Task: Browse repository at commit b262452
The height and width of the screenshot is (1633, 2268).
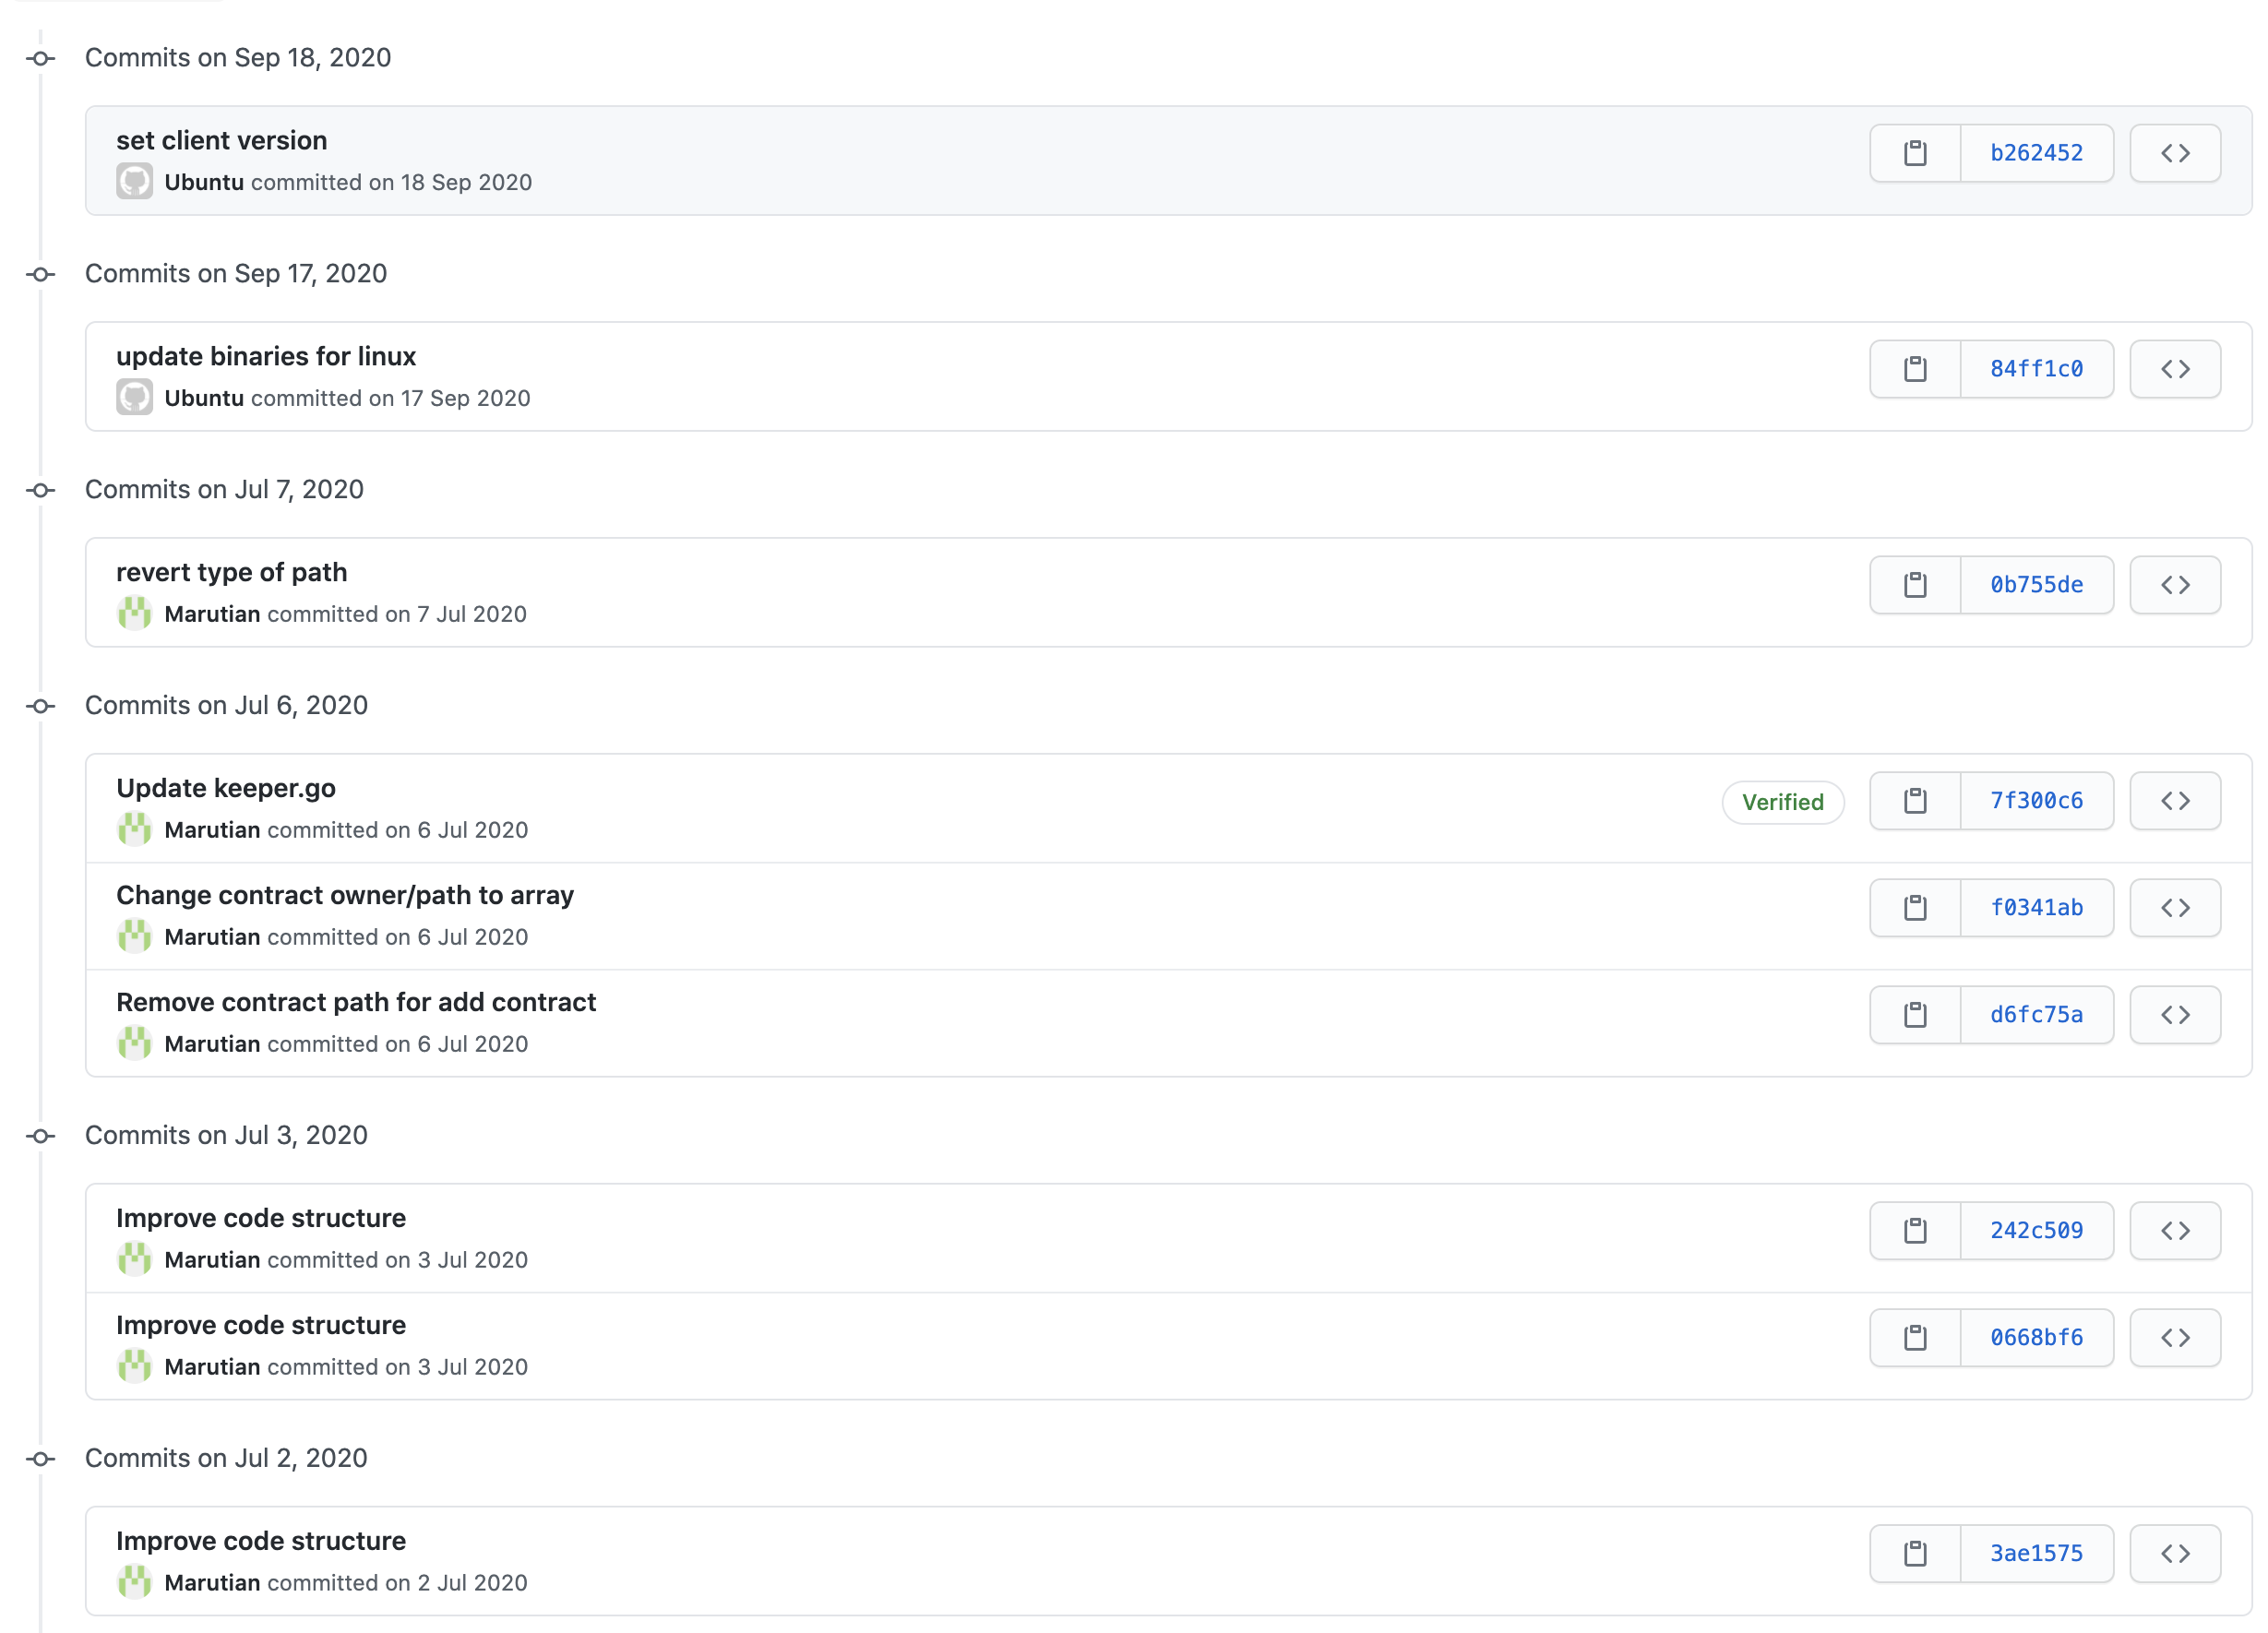Action: [2174, 153]
